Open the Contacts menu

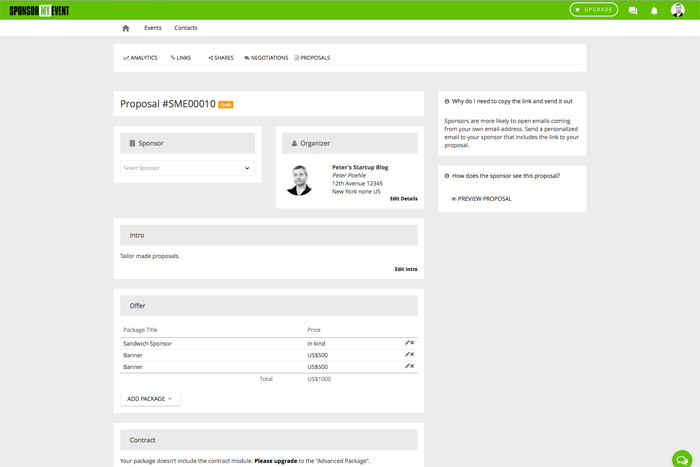[186, 28]
